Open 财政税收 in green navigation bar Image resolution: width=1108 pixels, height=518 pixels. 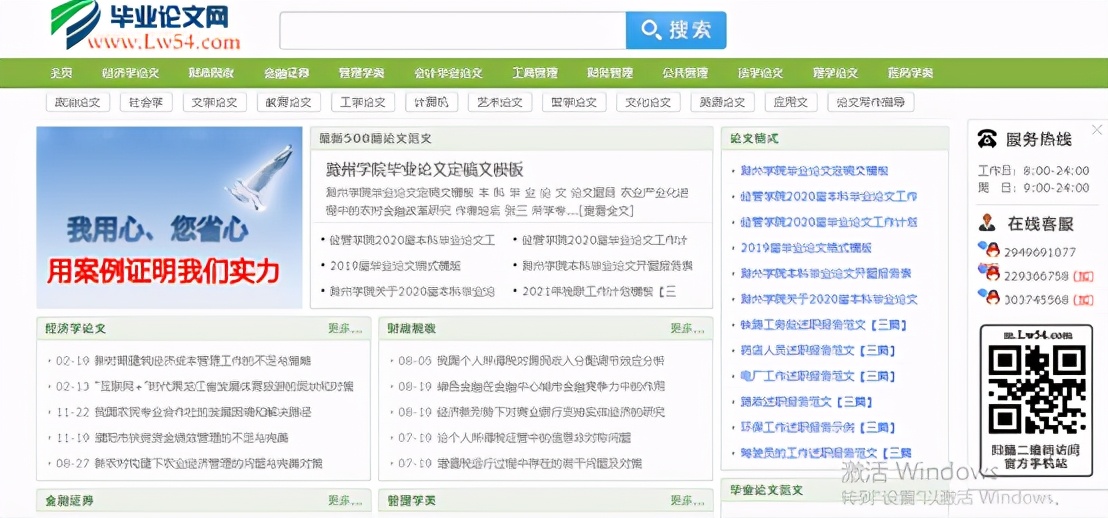[x=211, y=73]
